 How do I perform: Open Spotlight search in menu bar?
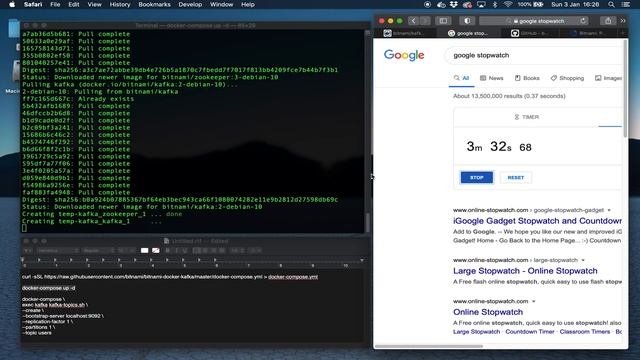pos(611,4)
